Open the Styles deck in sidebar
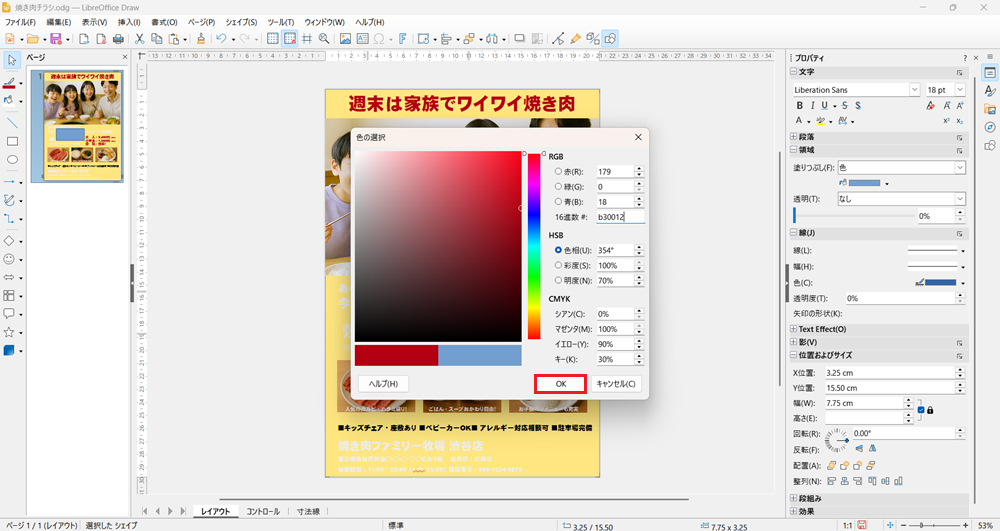 [990, 92]
